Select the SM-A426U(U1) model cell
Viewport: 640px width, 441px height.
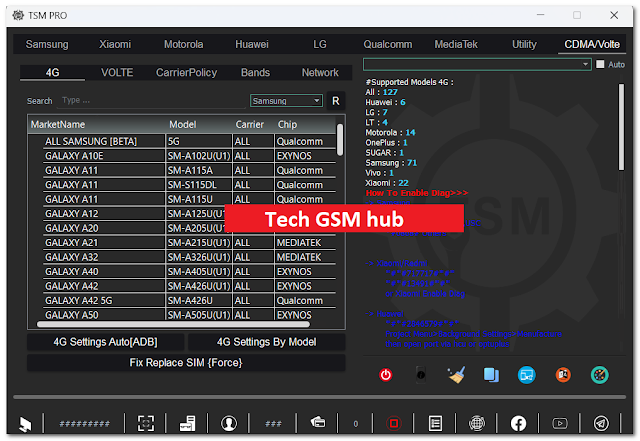point(199,286)
